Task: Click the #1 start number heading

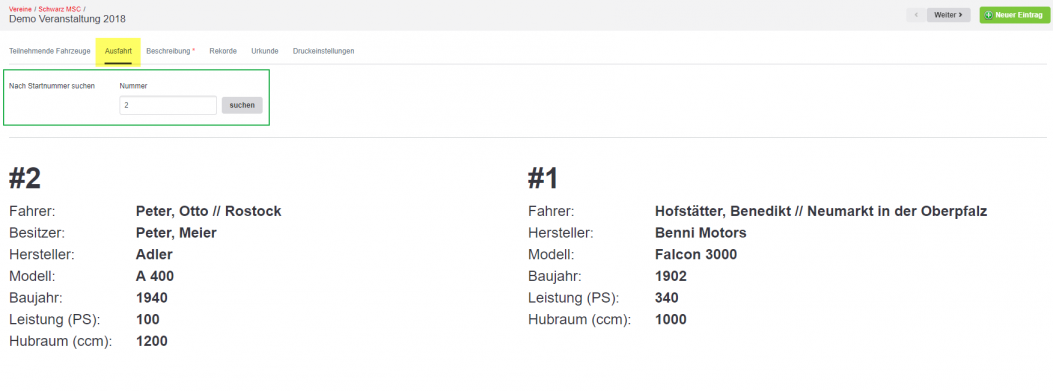Action: point(543,179)
